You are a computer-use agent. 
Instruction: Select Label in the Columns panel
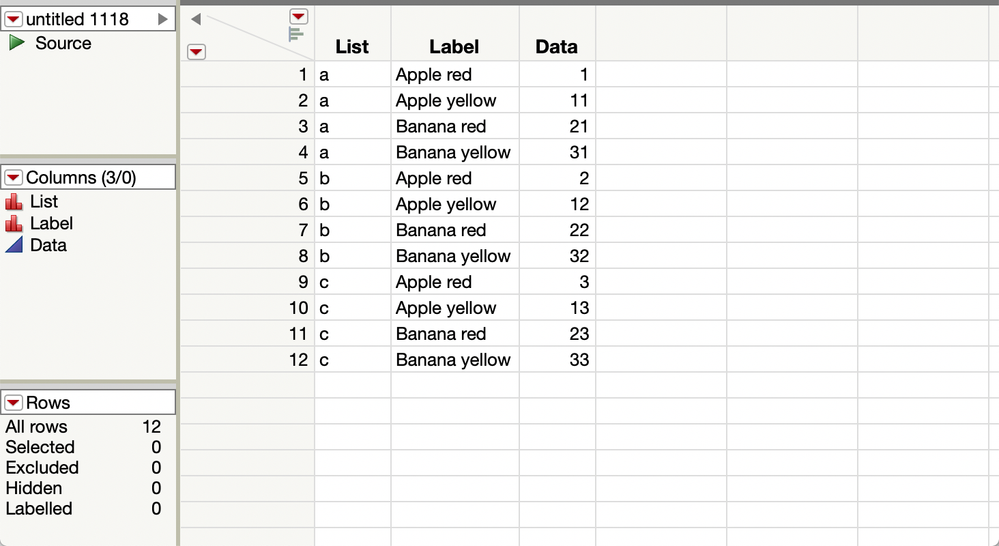point(52,224)
